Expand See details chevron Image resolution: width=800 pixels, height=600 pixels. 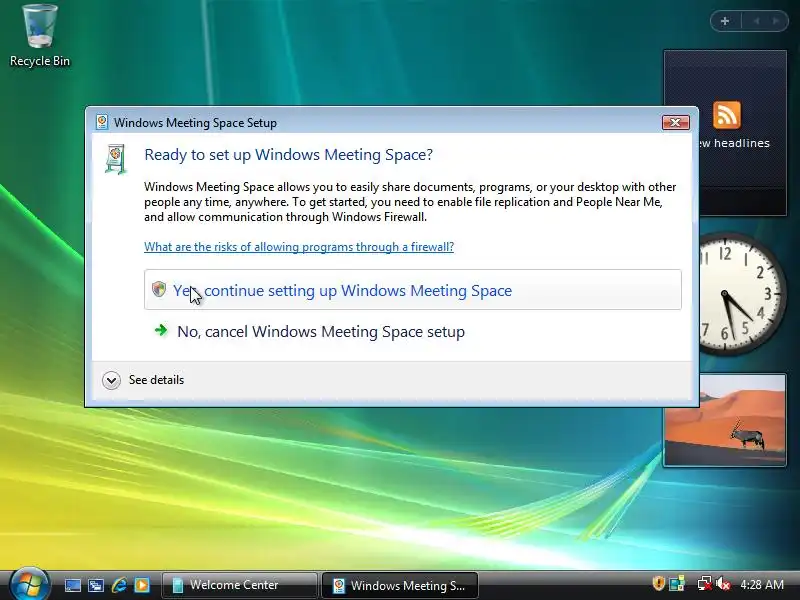click(111, 380)
